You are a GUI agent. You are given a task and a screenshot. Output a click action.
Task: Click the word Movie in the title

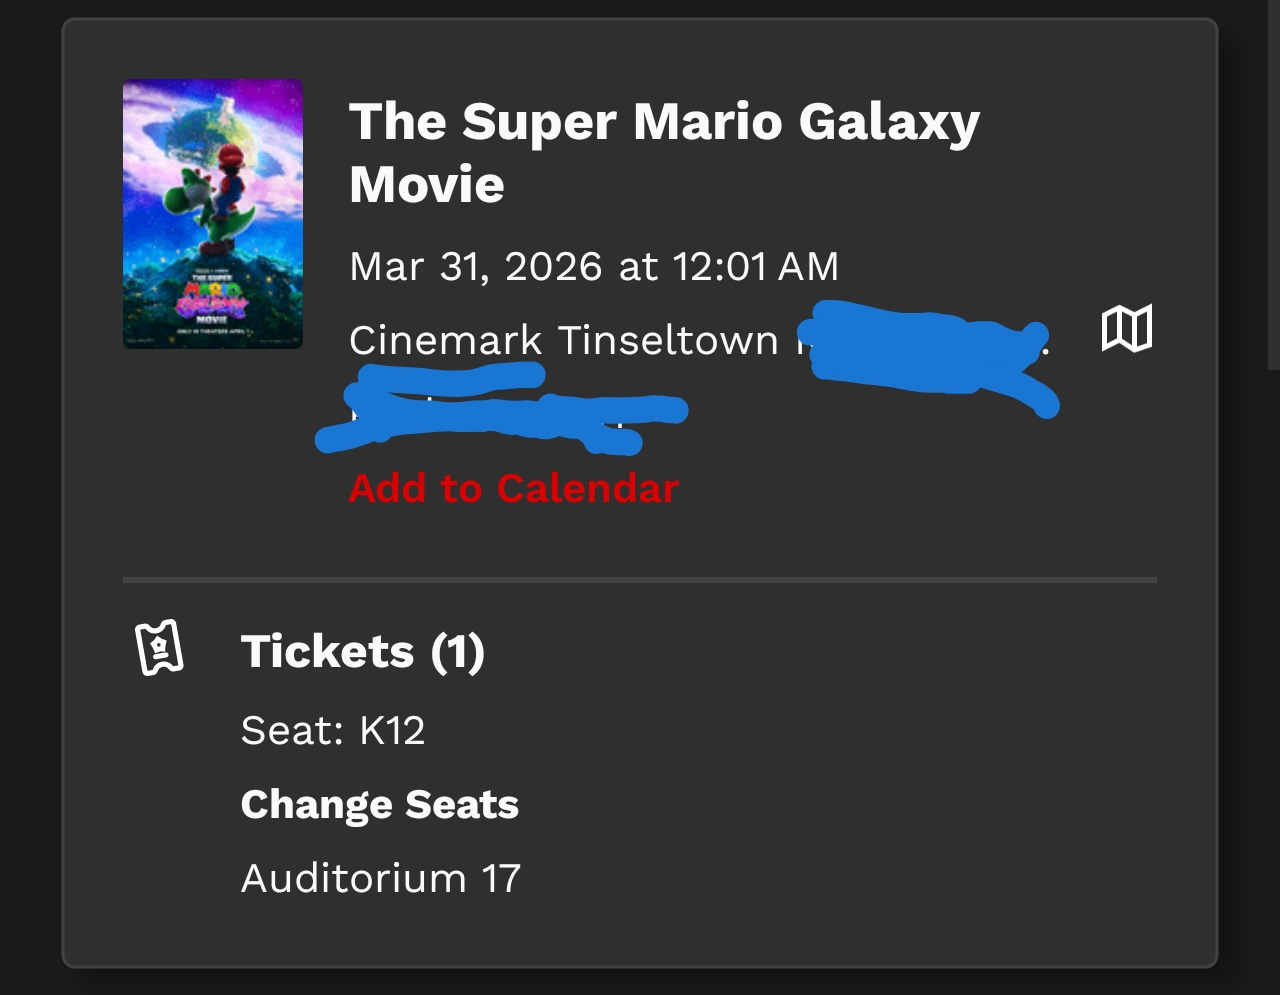(x=427, y=184)
